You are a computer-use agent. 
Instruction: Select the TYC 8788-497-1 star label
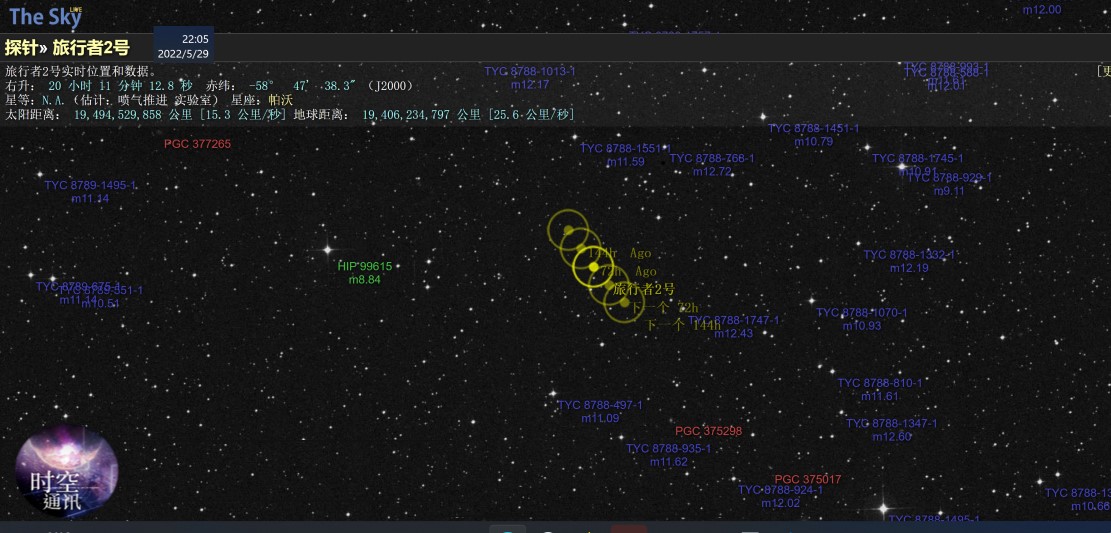600,405
